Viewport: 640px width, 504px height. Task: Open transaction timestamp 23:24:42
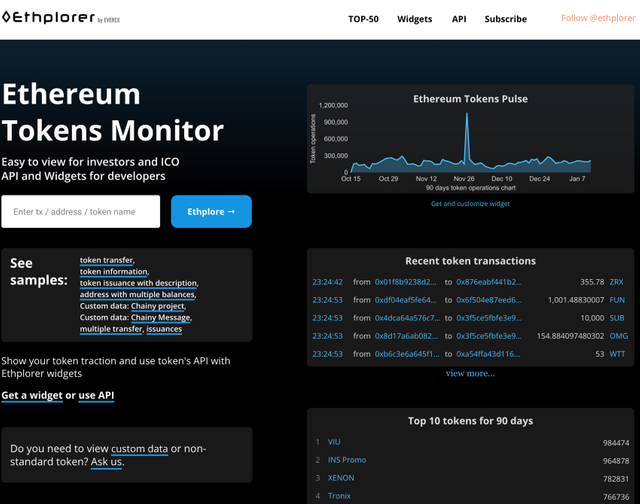(327, 282)
